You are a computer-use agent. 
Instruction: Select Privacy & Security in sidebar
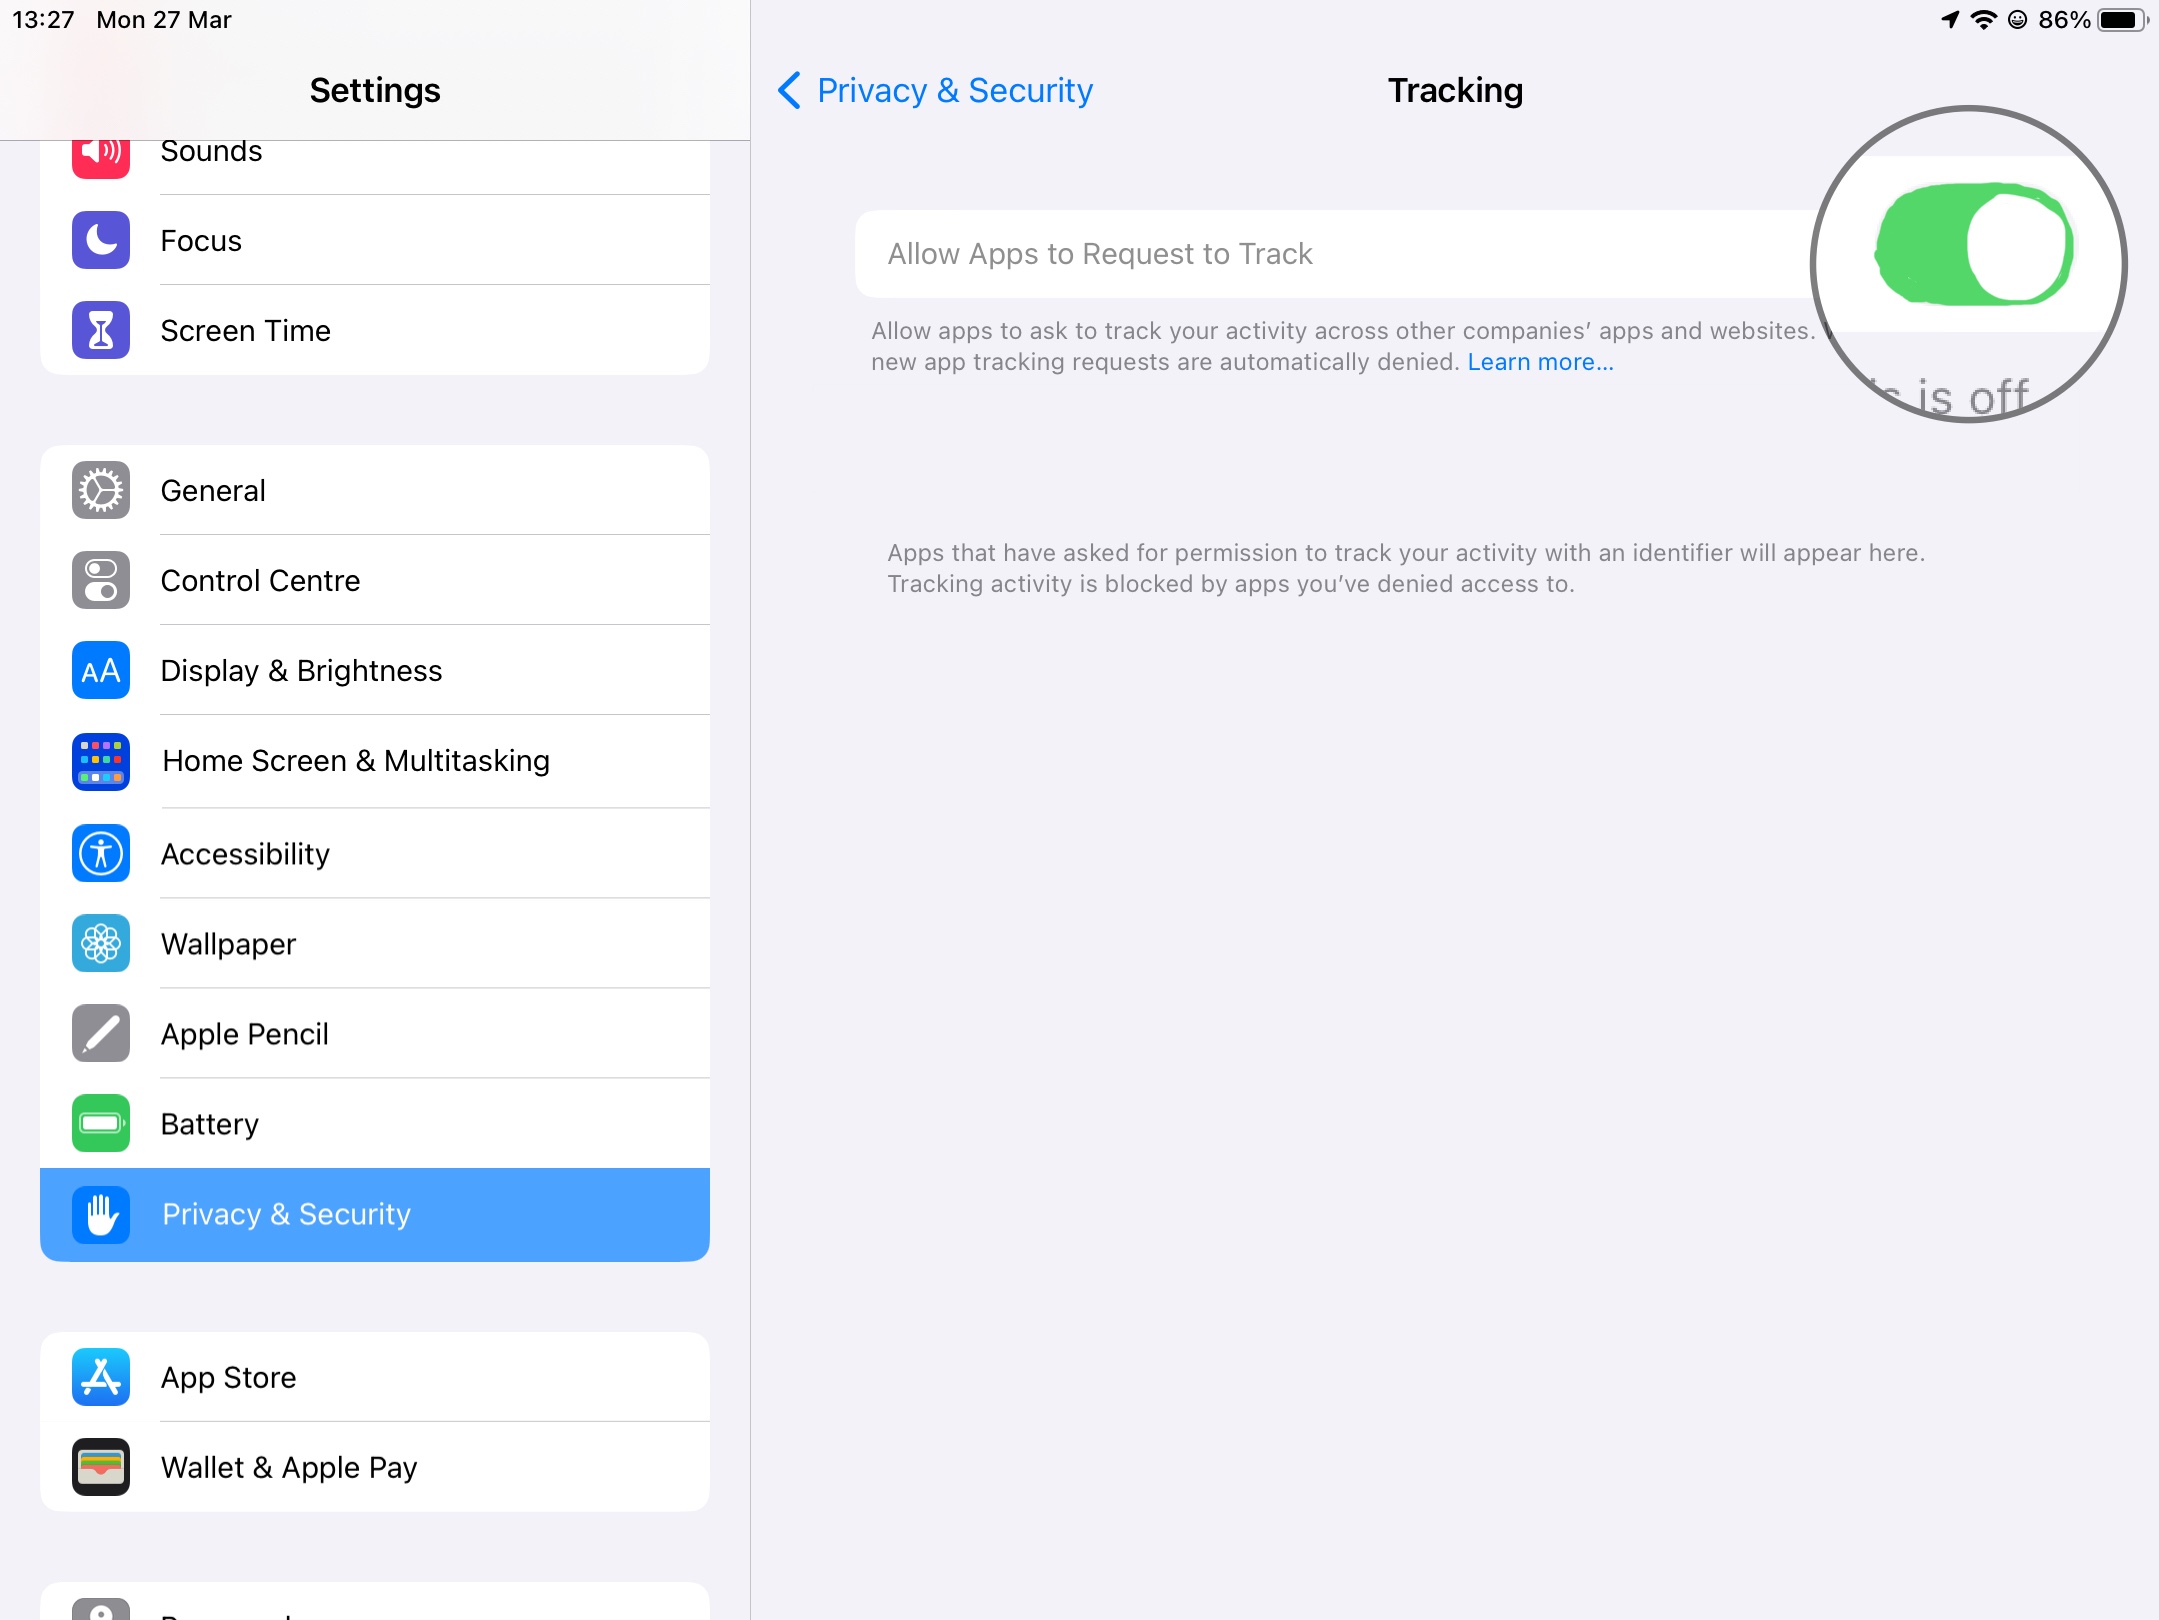375,1214
